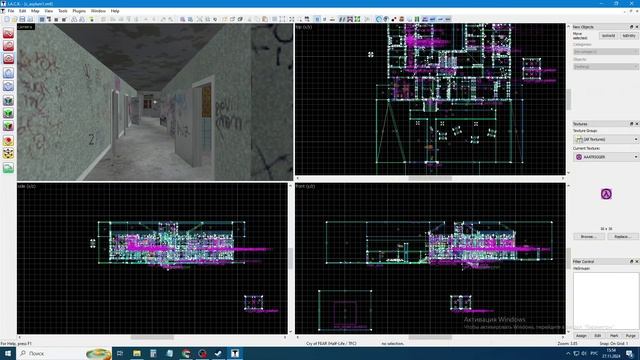The image size is (640, 360).
Task: Open the View menu
Action: point(49,11)
